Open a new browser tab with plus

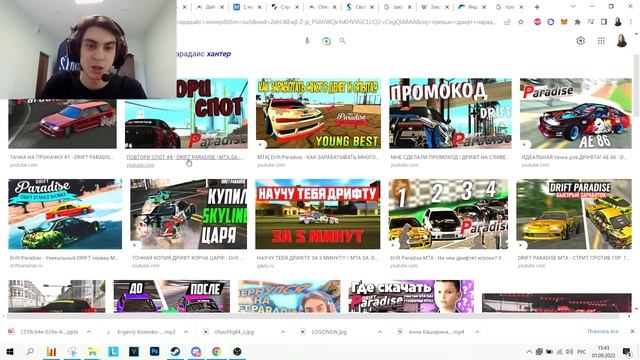(537, 7)
